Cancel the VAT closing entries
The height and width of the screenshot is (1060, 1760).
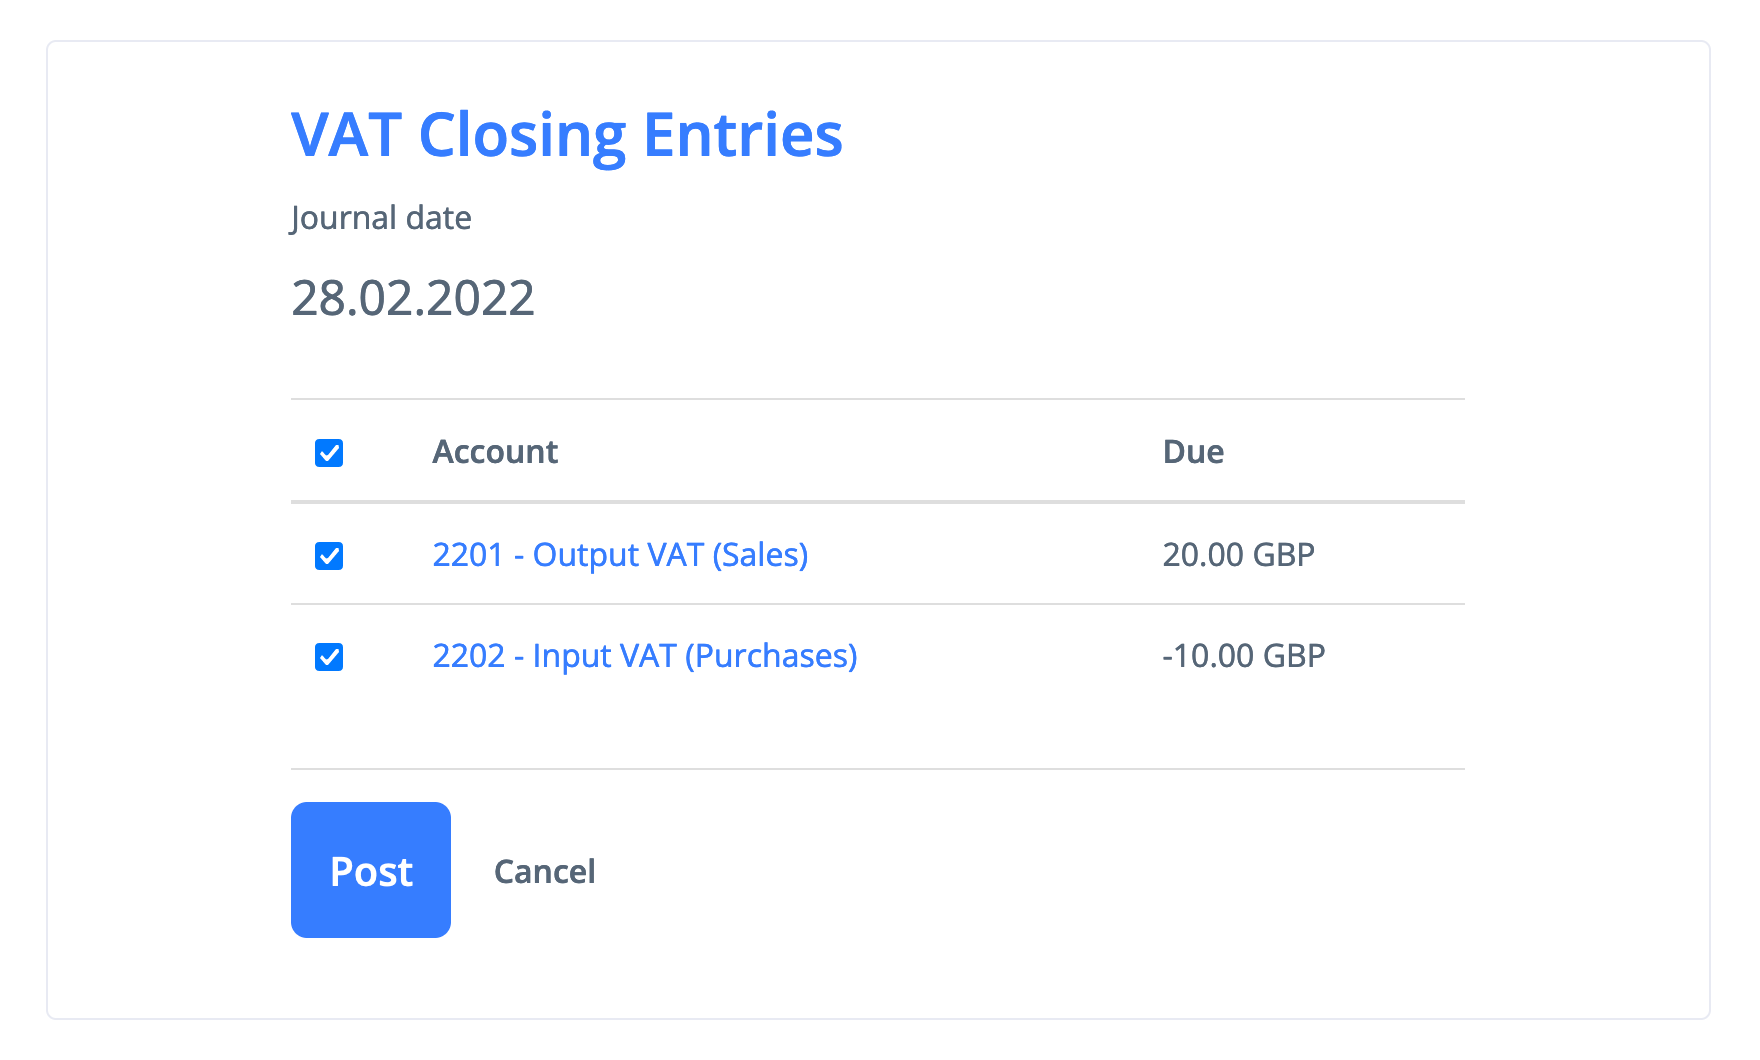click(544, 872)
